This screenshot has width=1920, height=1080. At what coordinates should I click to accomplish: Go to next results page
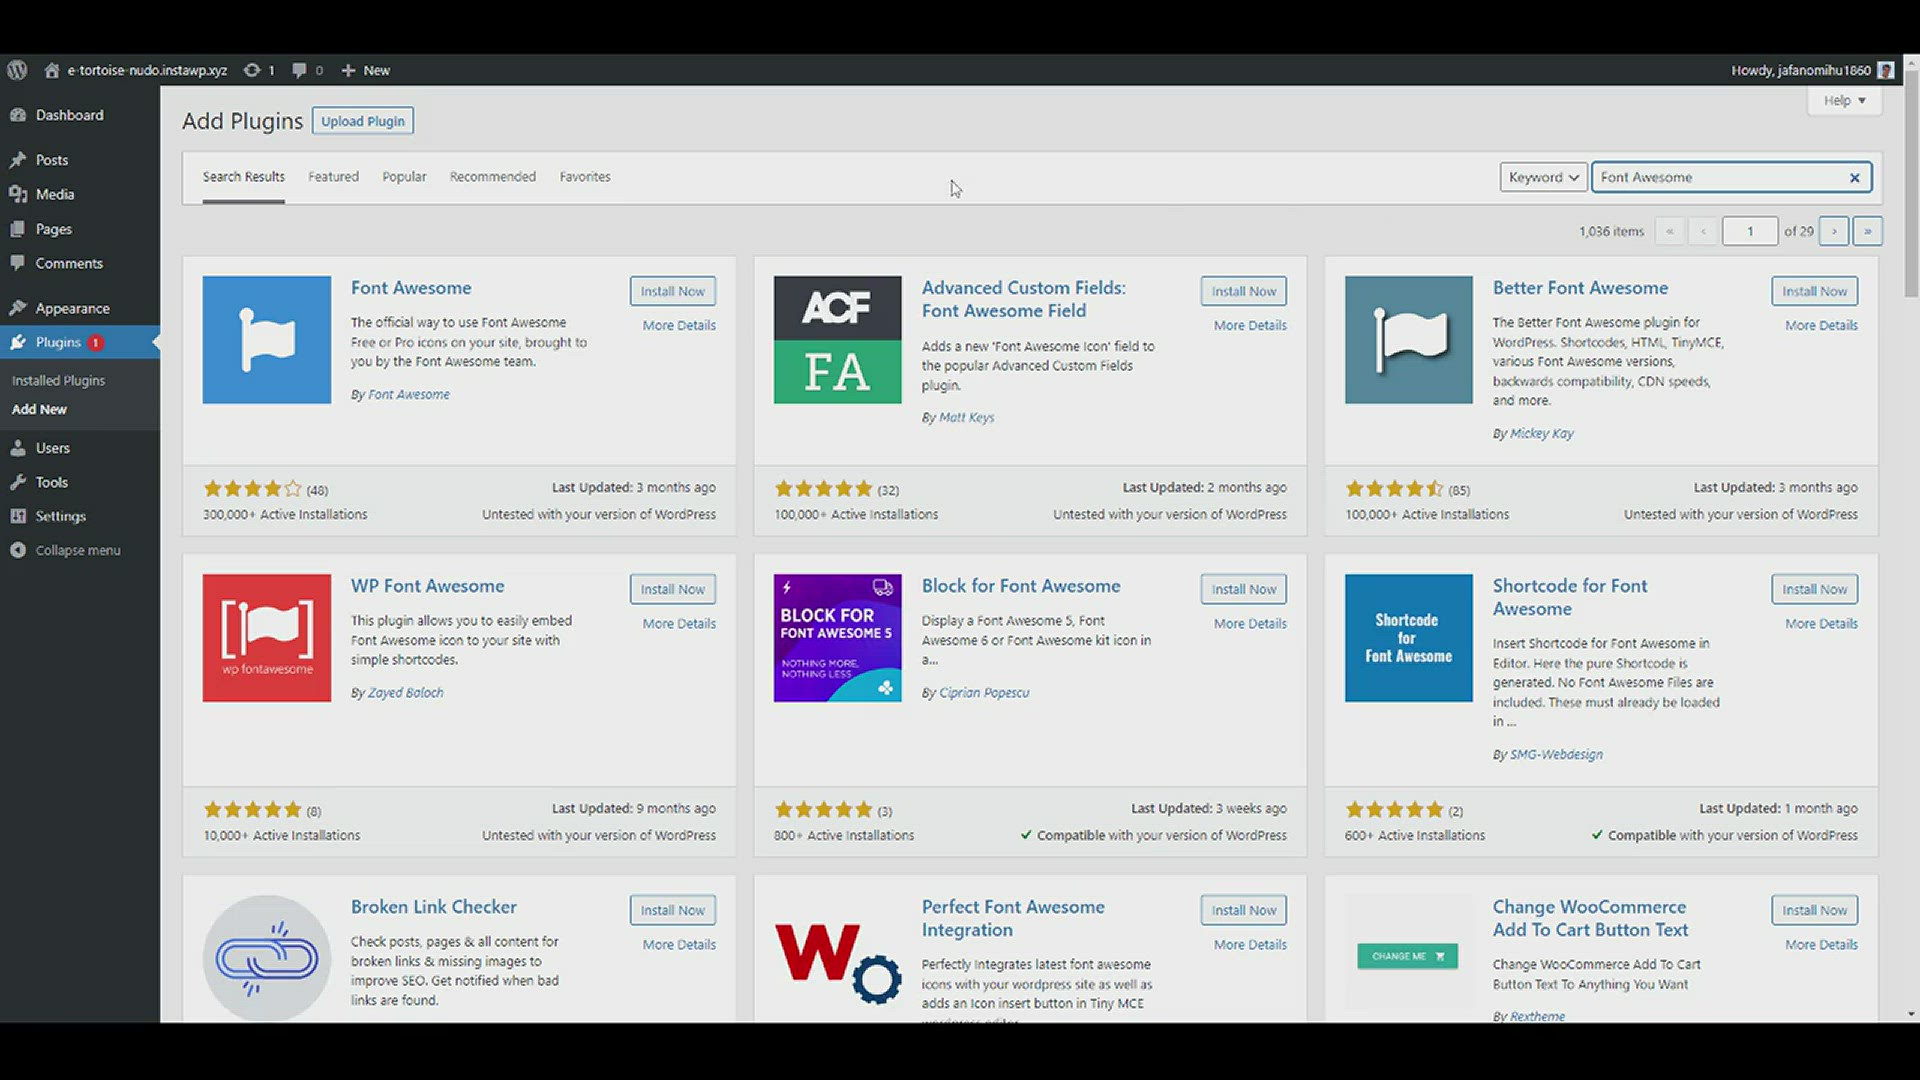[1834, 231]
